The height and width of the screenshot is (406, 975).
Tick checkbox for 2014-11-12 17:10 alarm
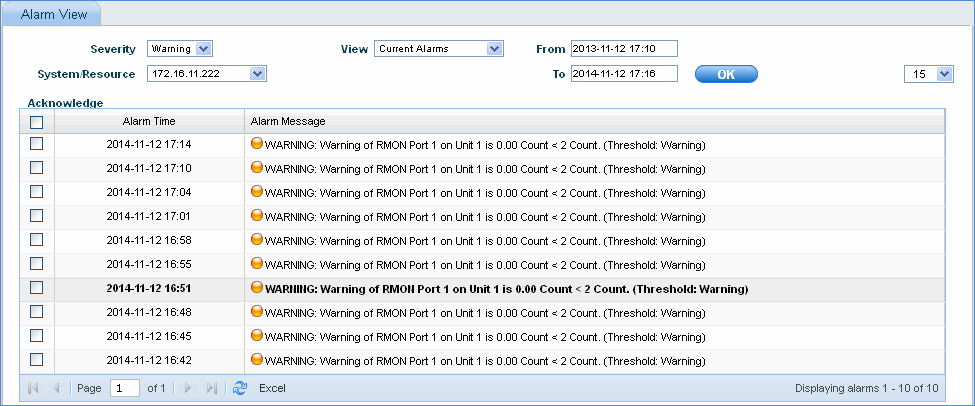[37, 168]
